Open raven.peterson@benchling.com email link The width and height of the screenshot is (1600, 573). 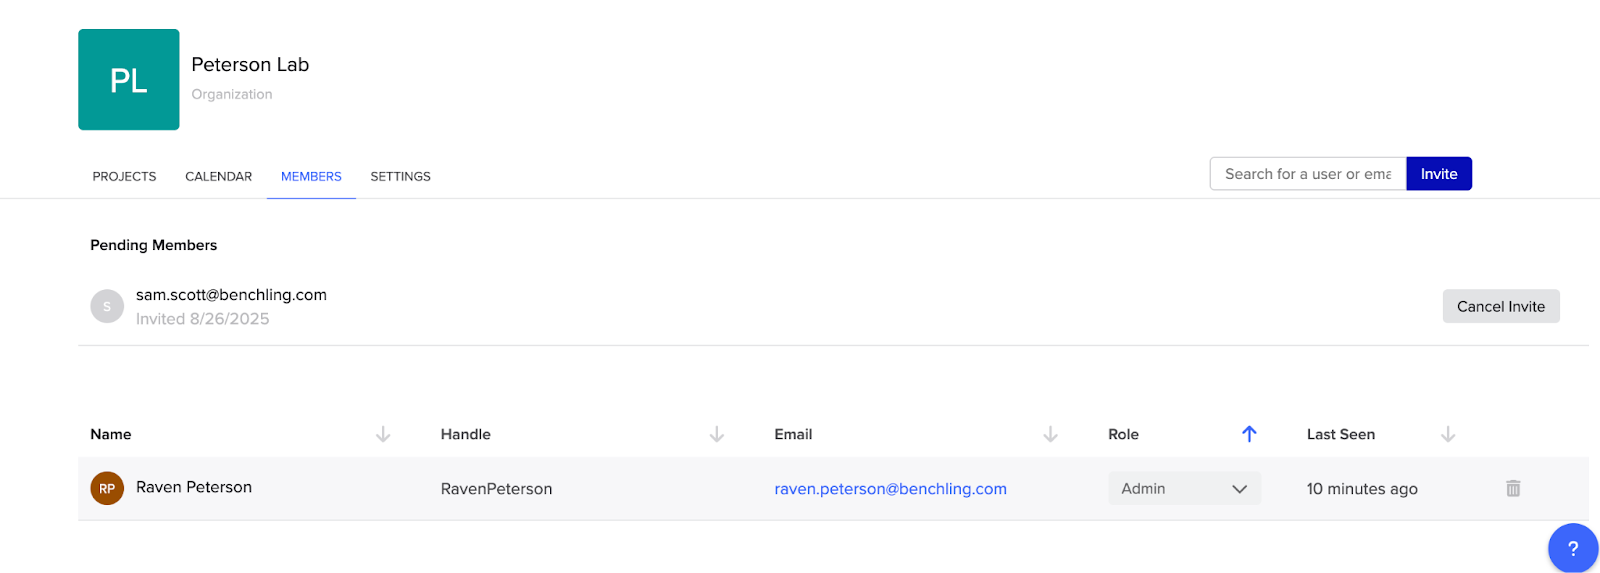point(890,488)
